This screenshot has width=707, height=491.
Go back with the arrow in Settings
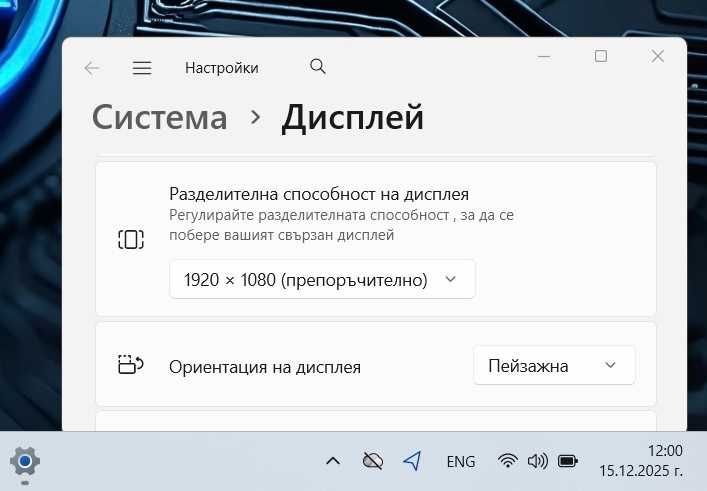92,68
